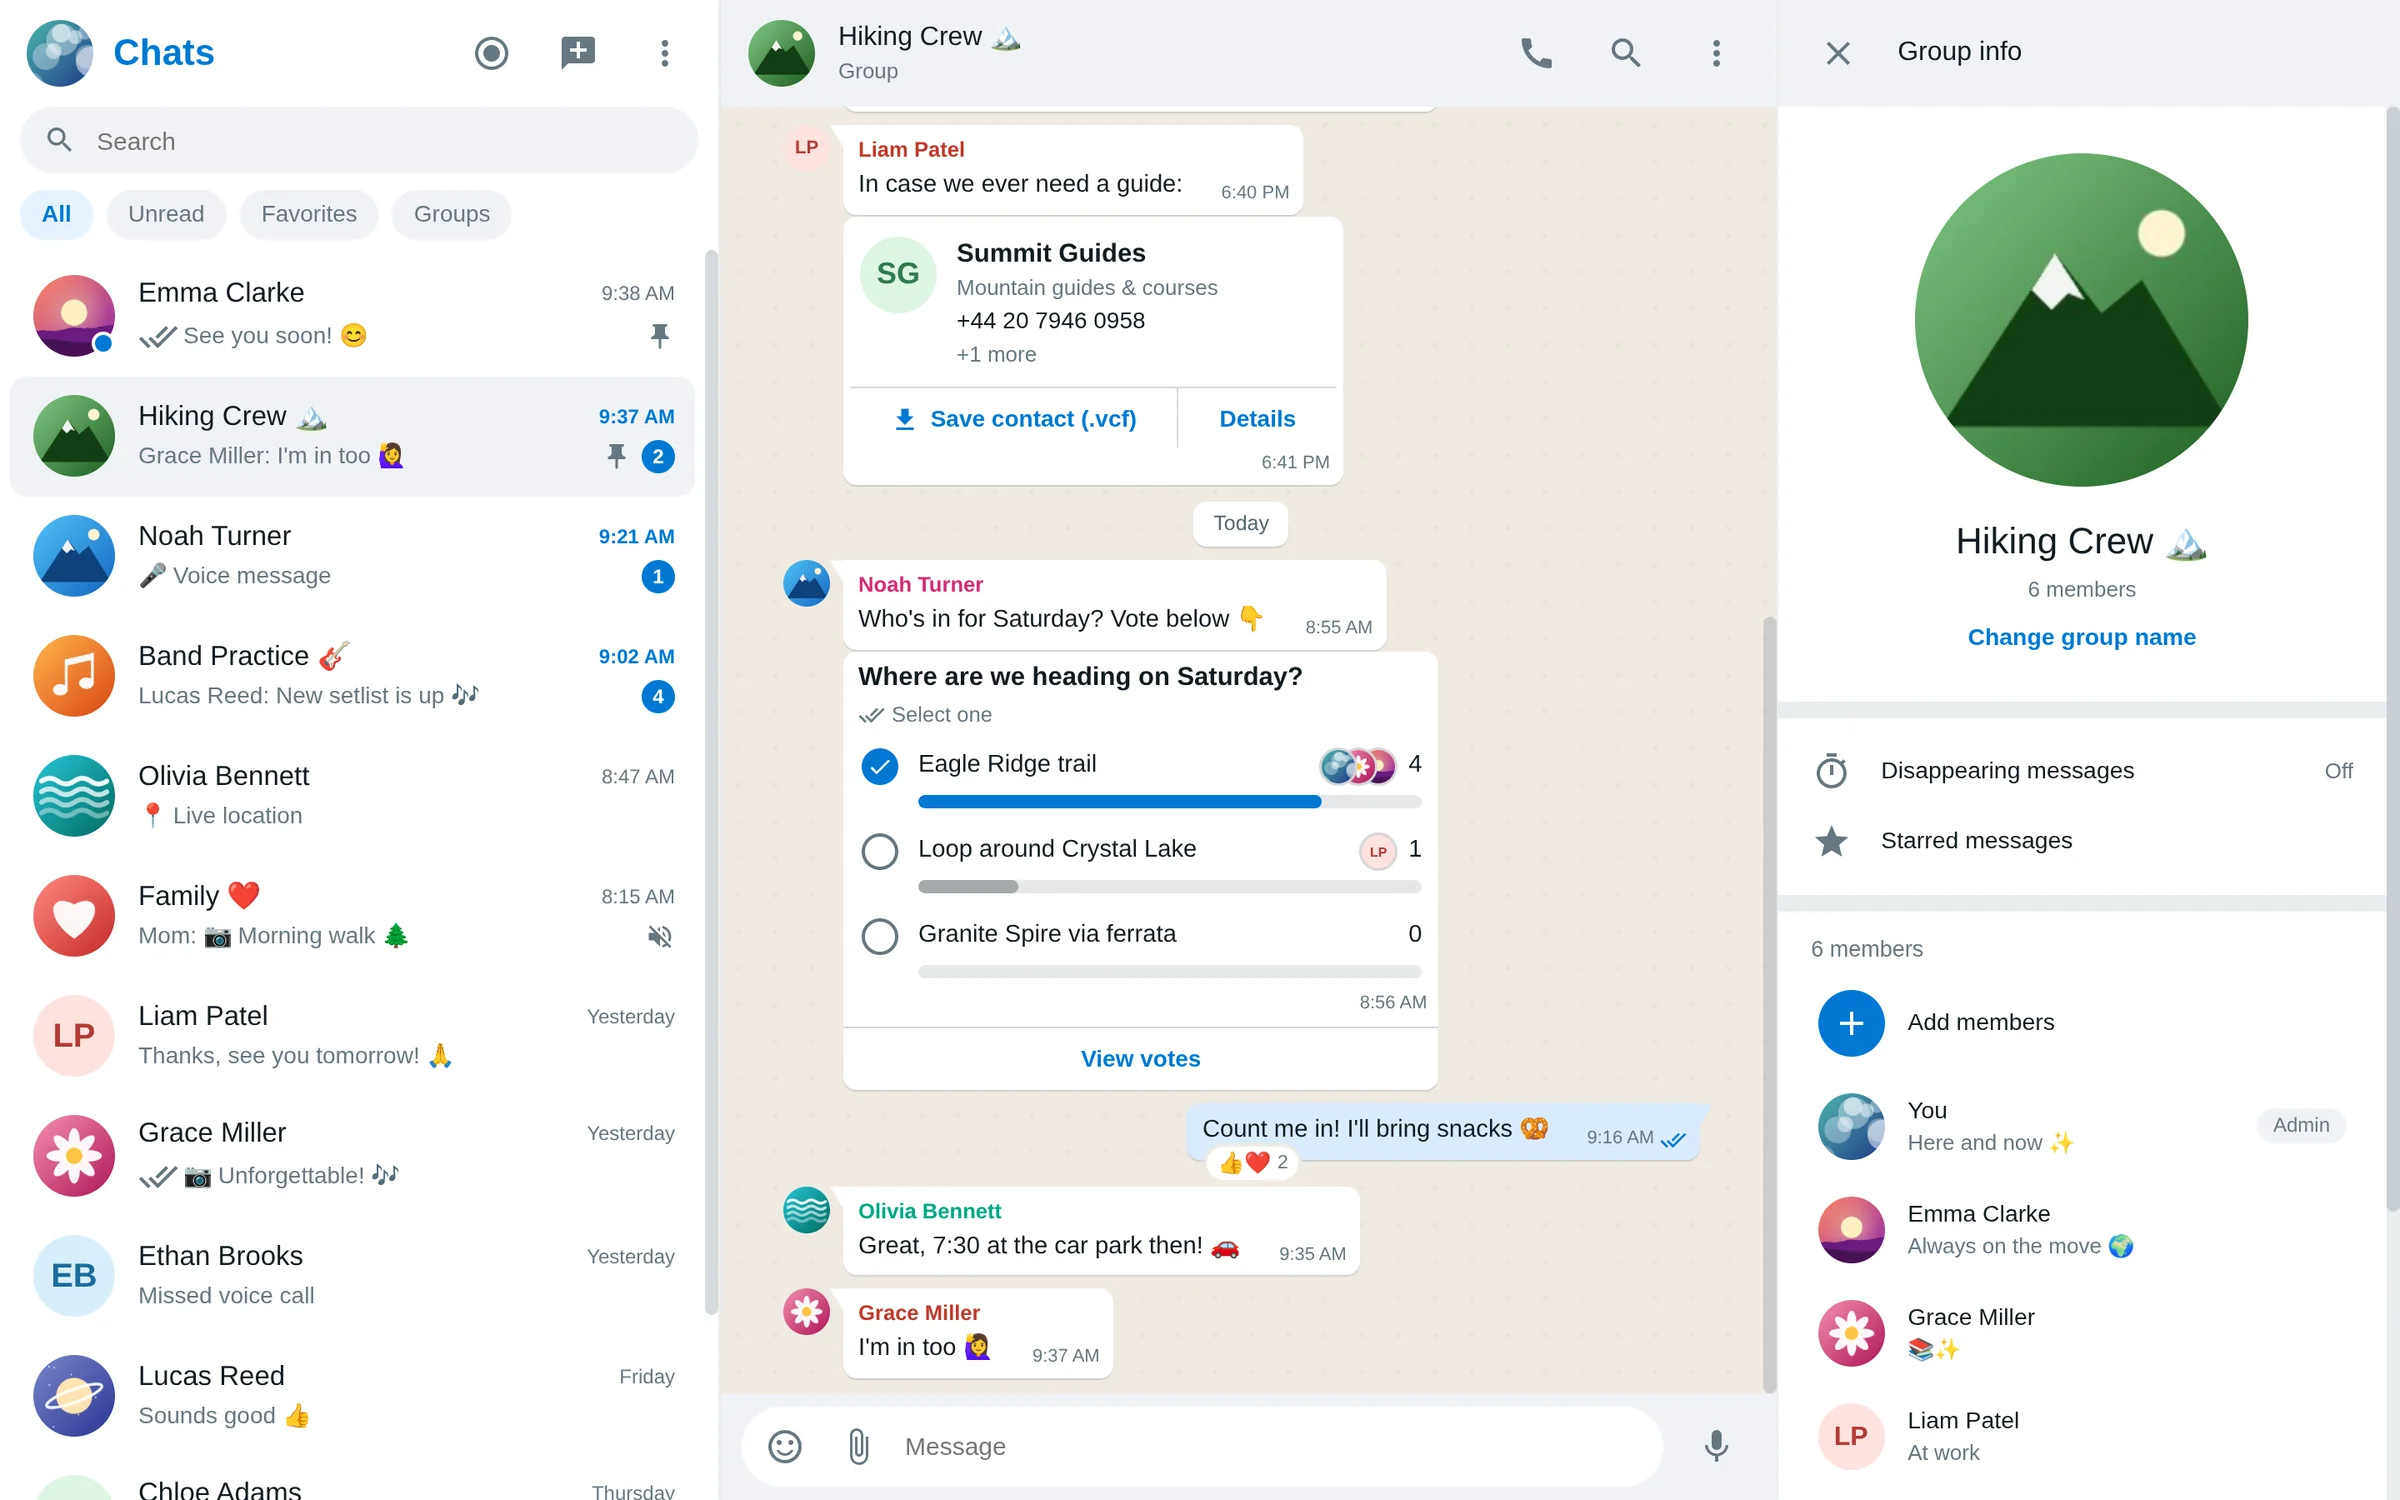Open the Ethan Brooks chat

pos(352,1276)
